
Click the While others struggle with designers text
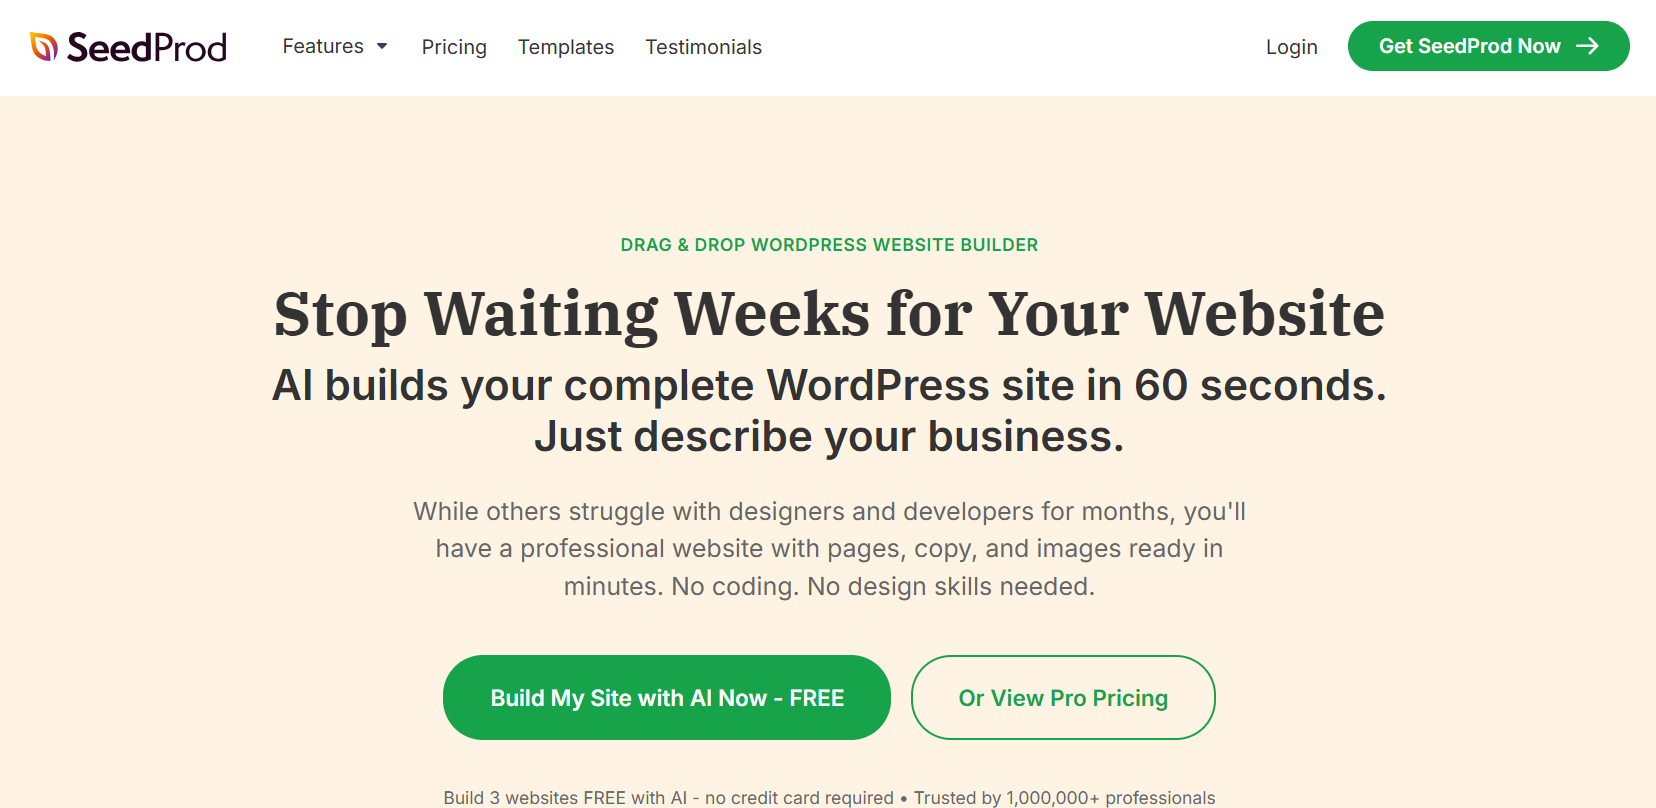tap(829, 512)
